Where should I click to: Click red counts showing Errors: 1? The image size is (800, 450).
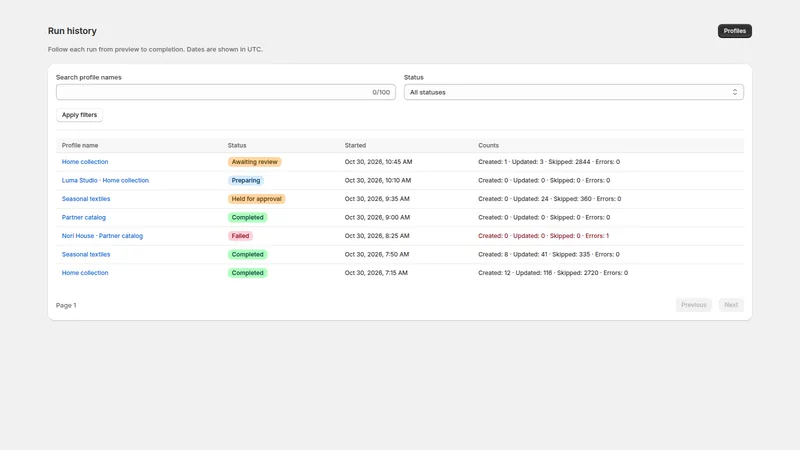tap(543, 236)
